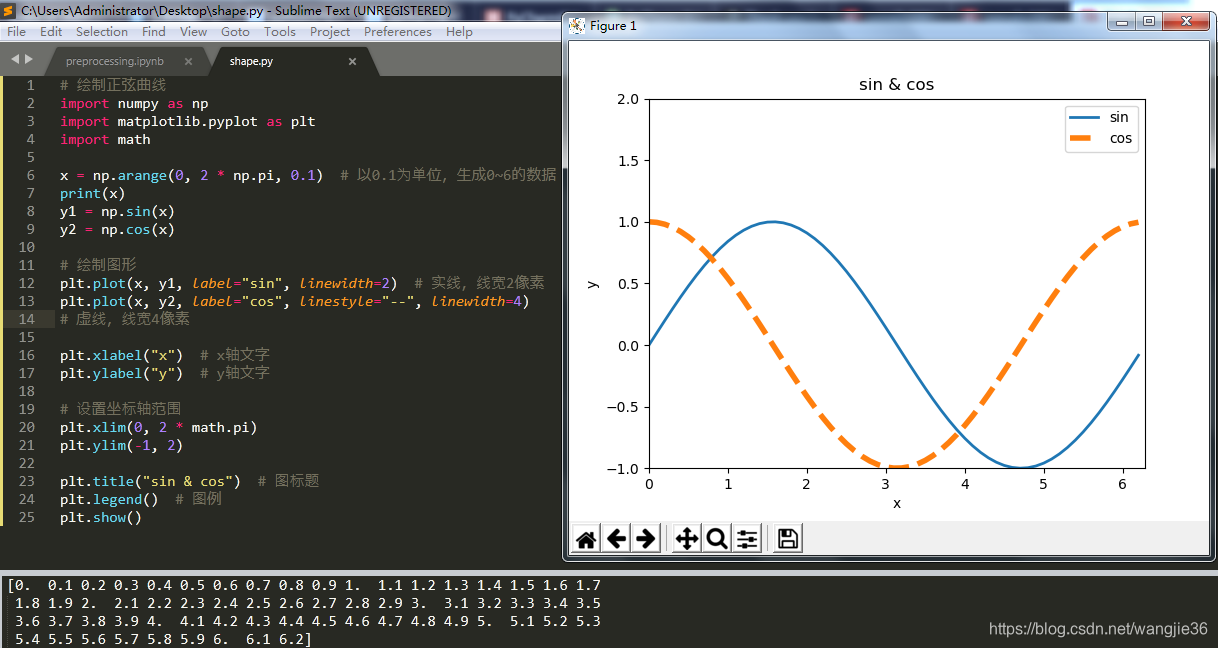Click the 'import matplotlib.pyplot as plt' line
The height and width of the screenshot is (648, 1218).
187,121
